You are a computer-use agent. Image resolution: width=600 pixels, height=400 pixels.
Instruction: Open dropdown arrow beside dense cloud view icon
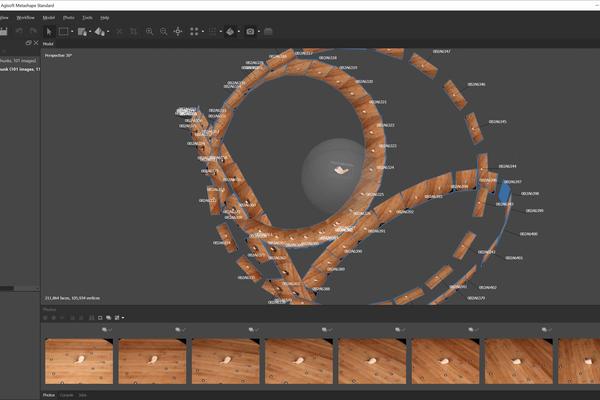point(220,32)
